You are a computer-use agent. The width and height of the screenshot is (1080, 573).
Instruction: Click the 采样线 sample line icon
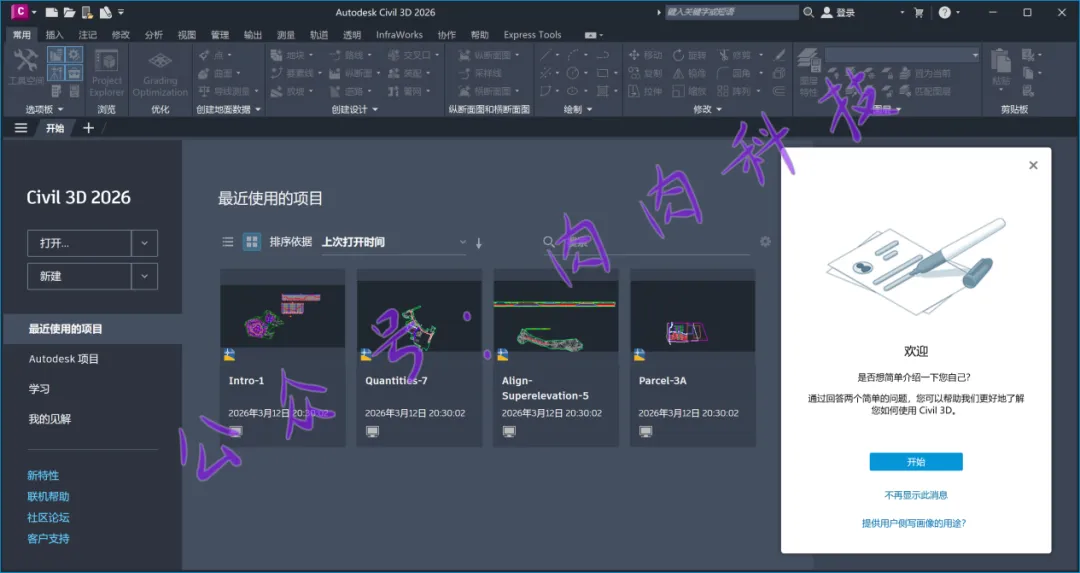pyautogui.click(x=465, y=73)
